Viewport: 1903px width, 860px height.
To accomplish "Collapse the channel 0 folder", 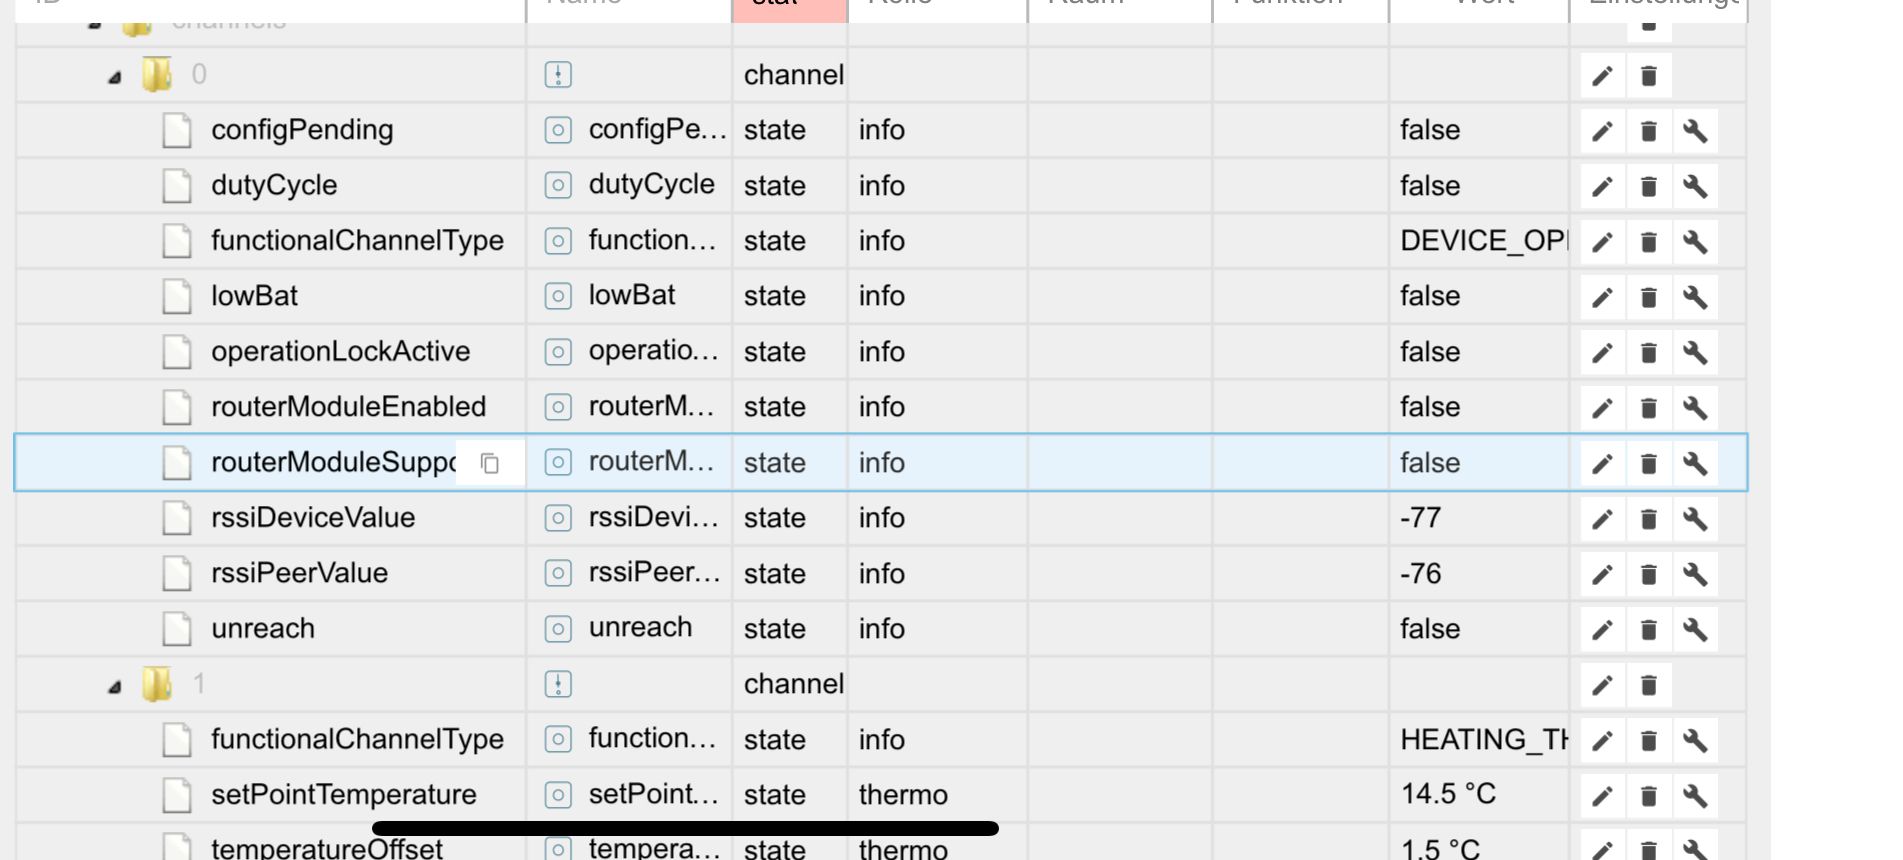I will [x=115, y=77].
